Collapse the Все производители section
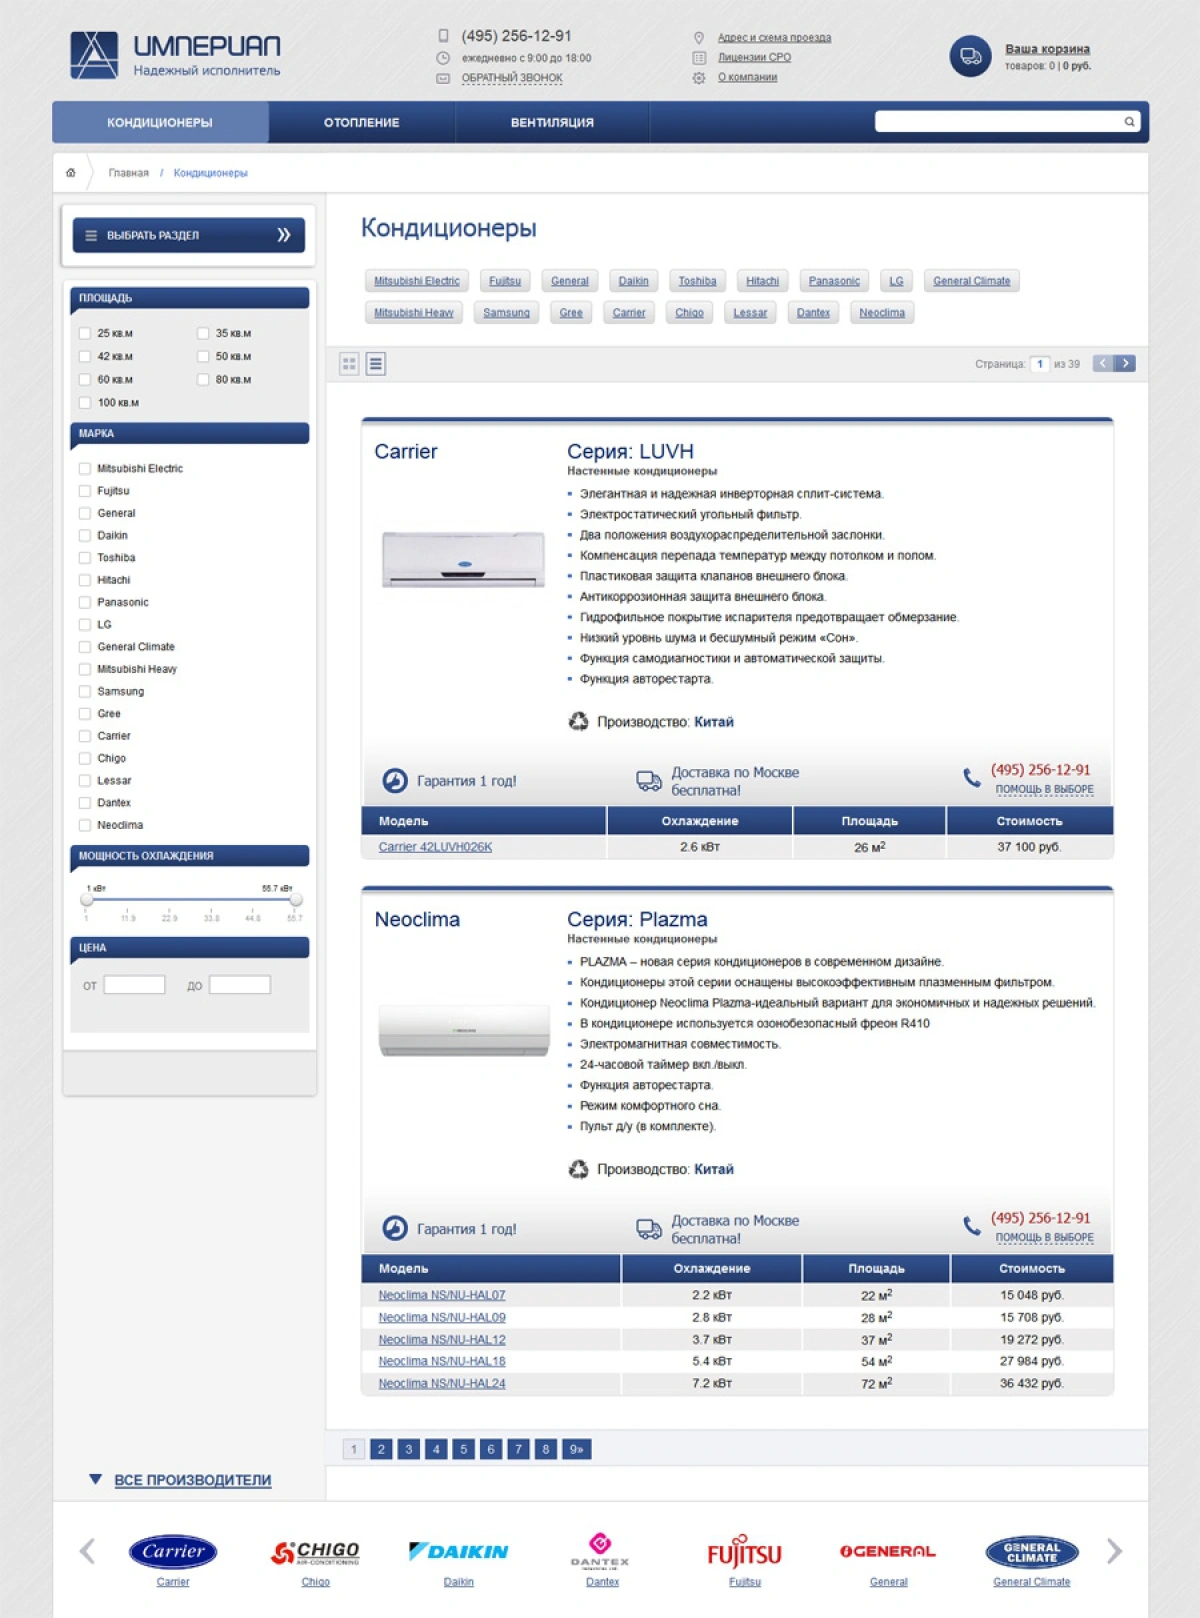 (181, 1480)
